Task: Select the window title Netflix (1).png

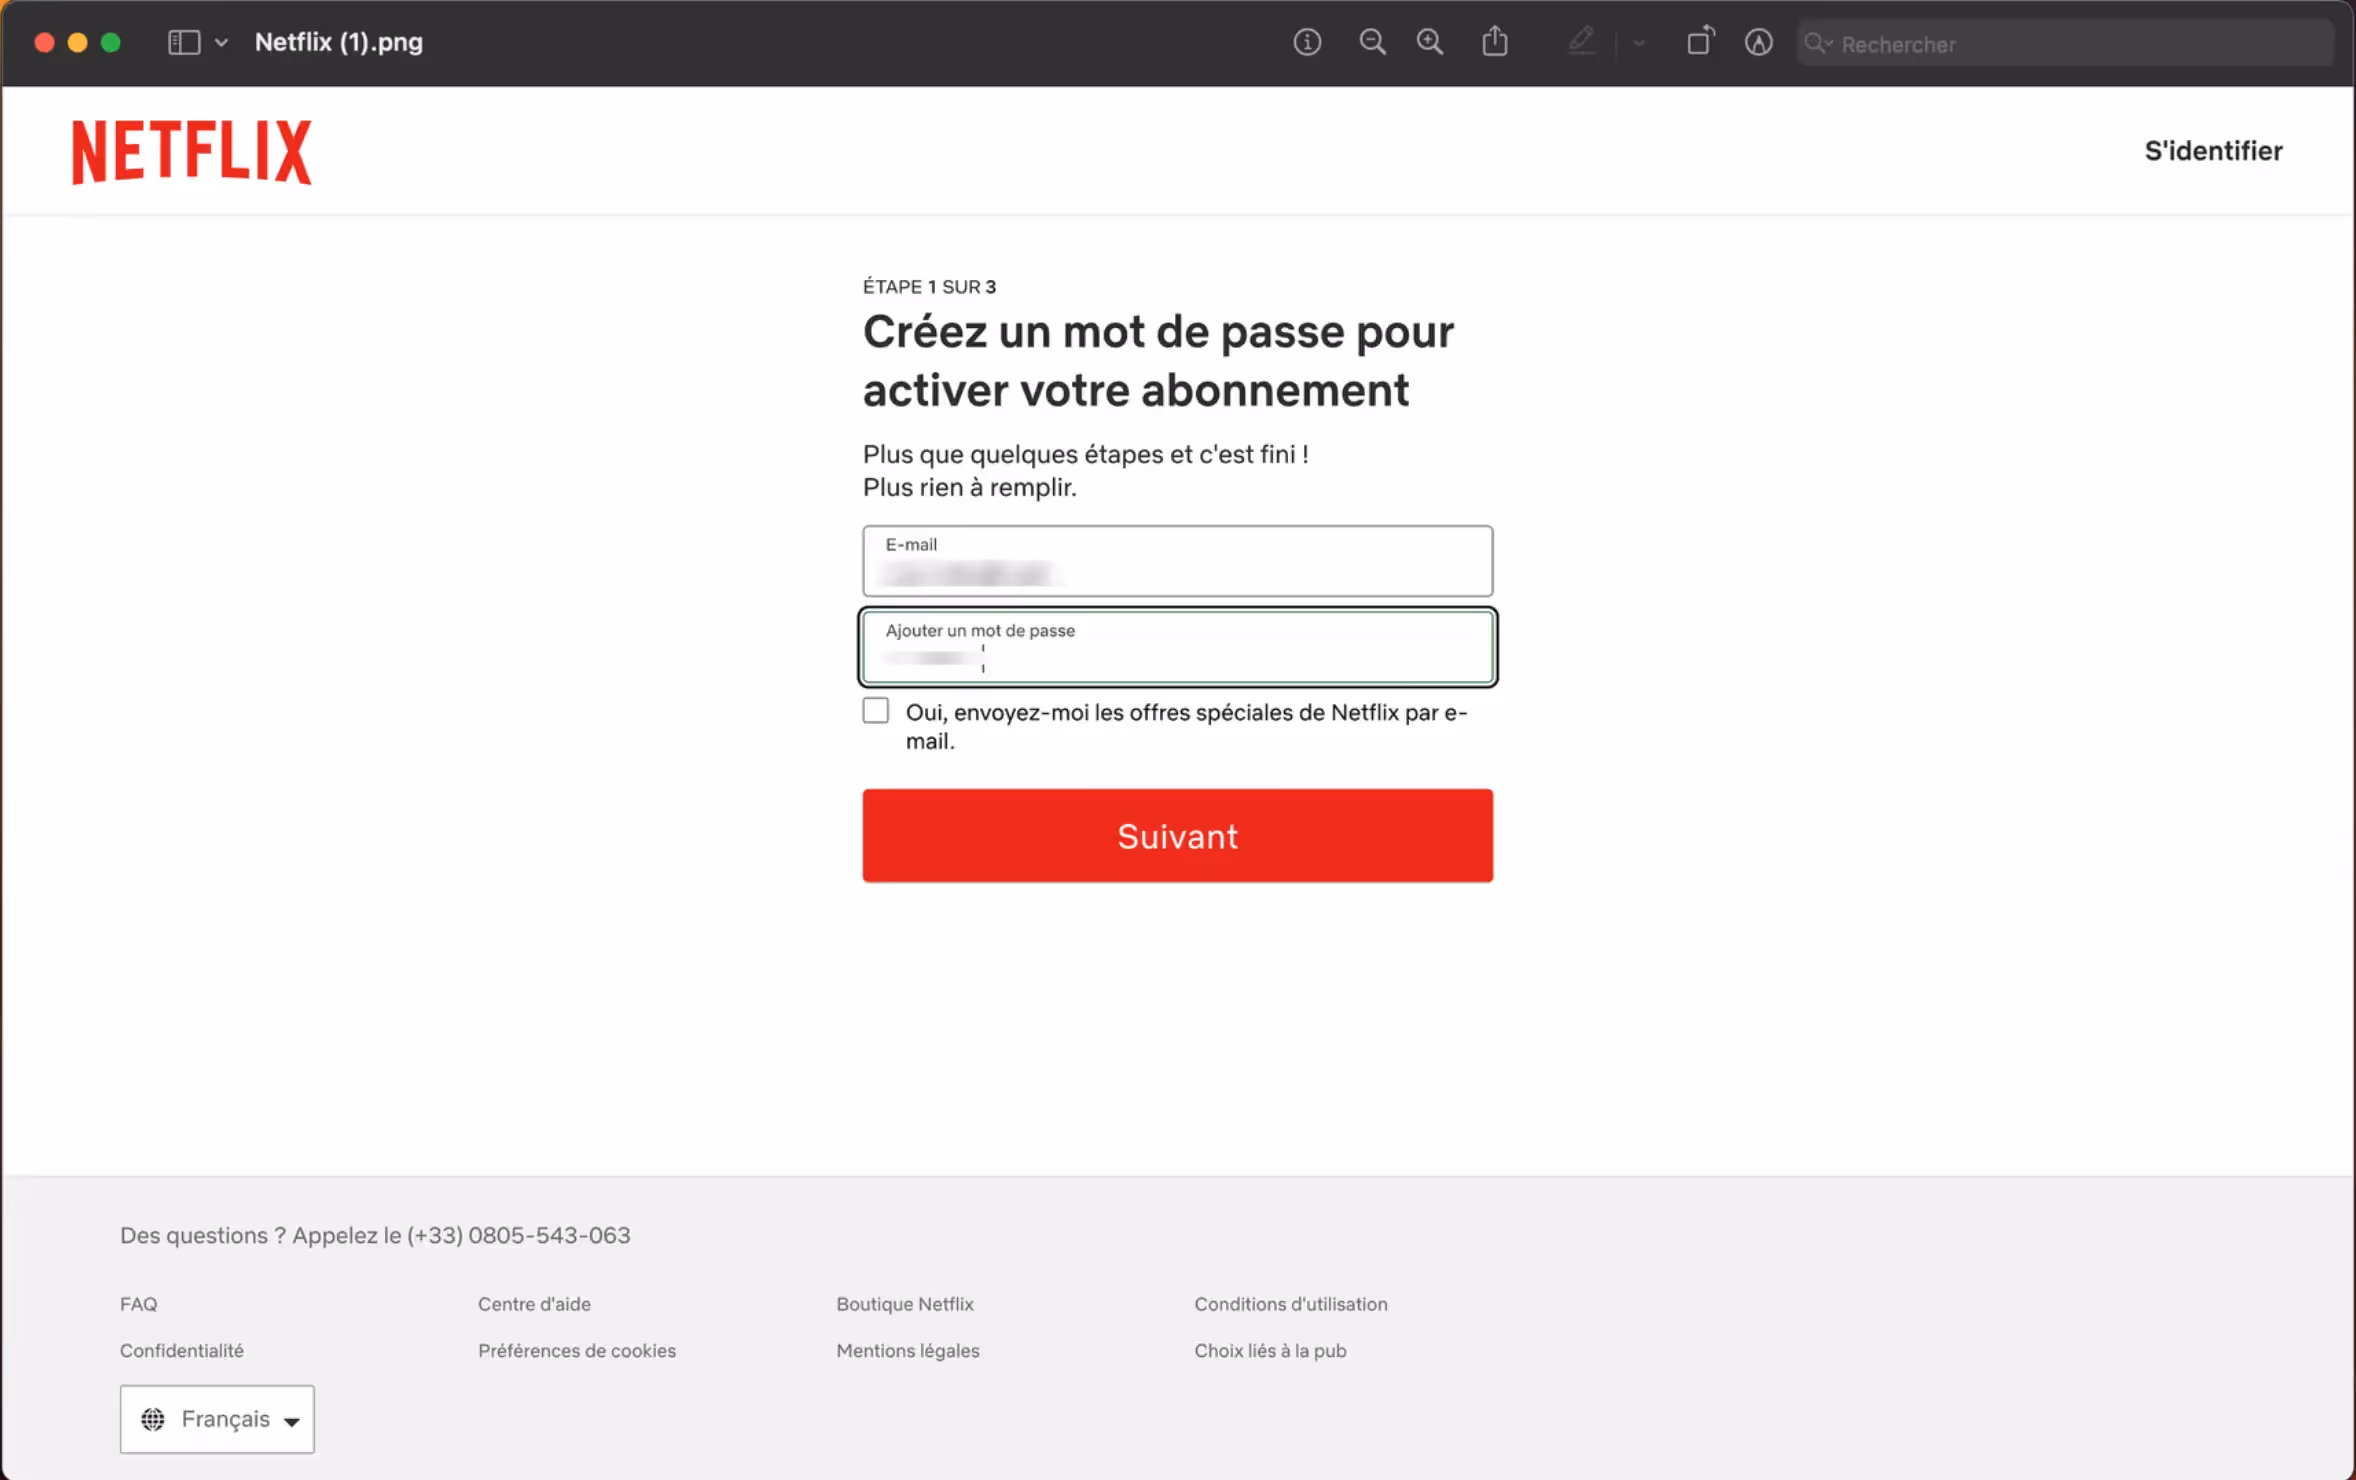Action: pos(339,42)
